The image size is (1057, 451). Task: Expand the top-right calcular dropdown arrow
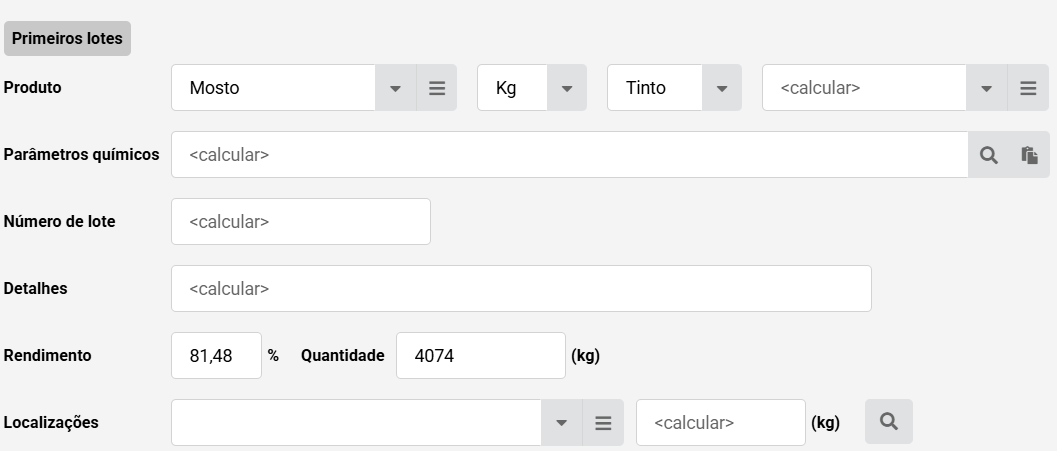(987, 88)
